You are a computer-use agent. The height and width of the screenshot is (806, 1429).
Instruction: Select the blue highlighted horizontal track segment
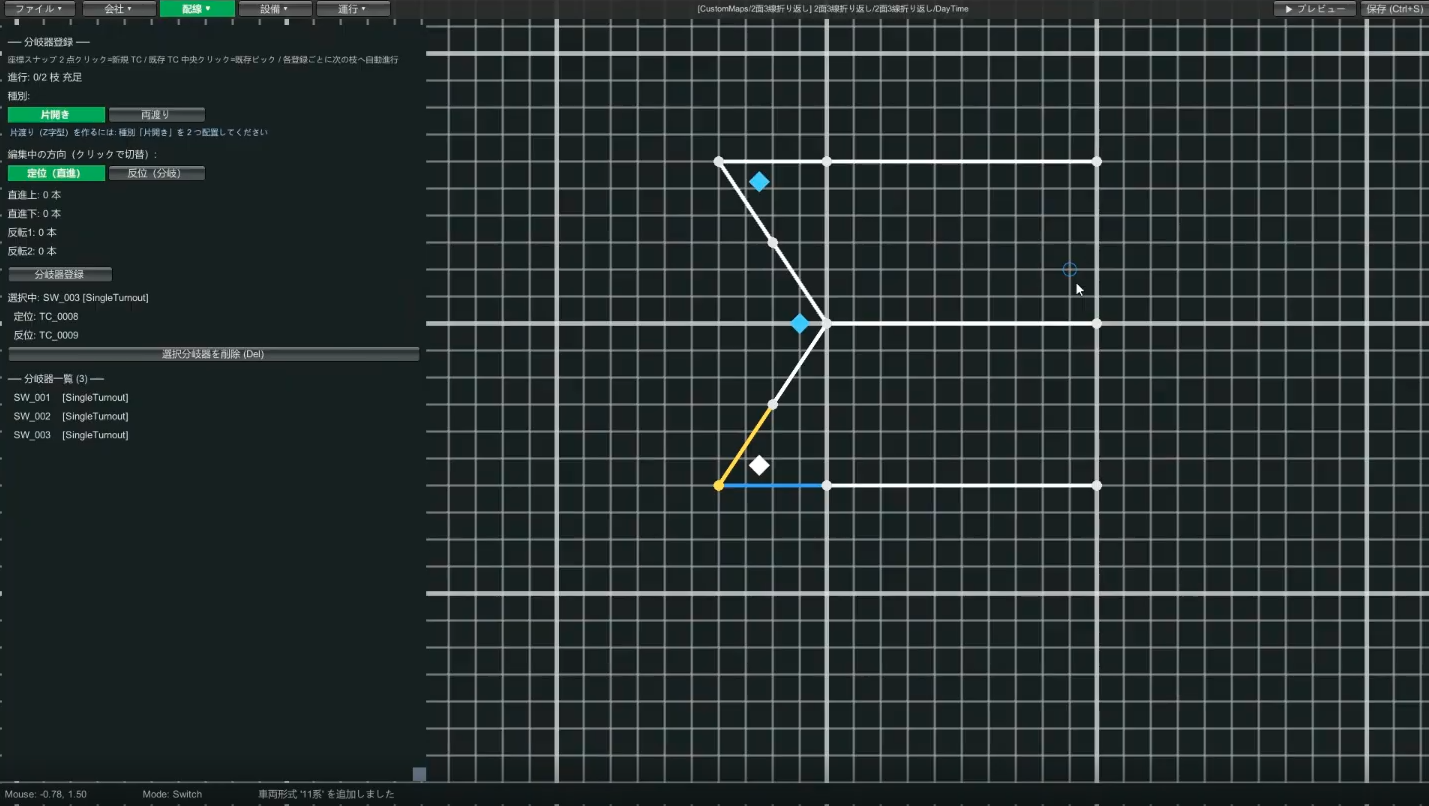click(772, 486)
